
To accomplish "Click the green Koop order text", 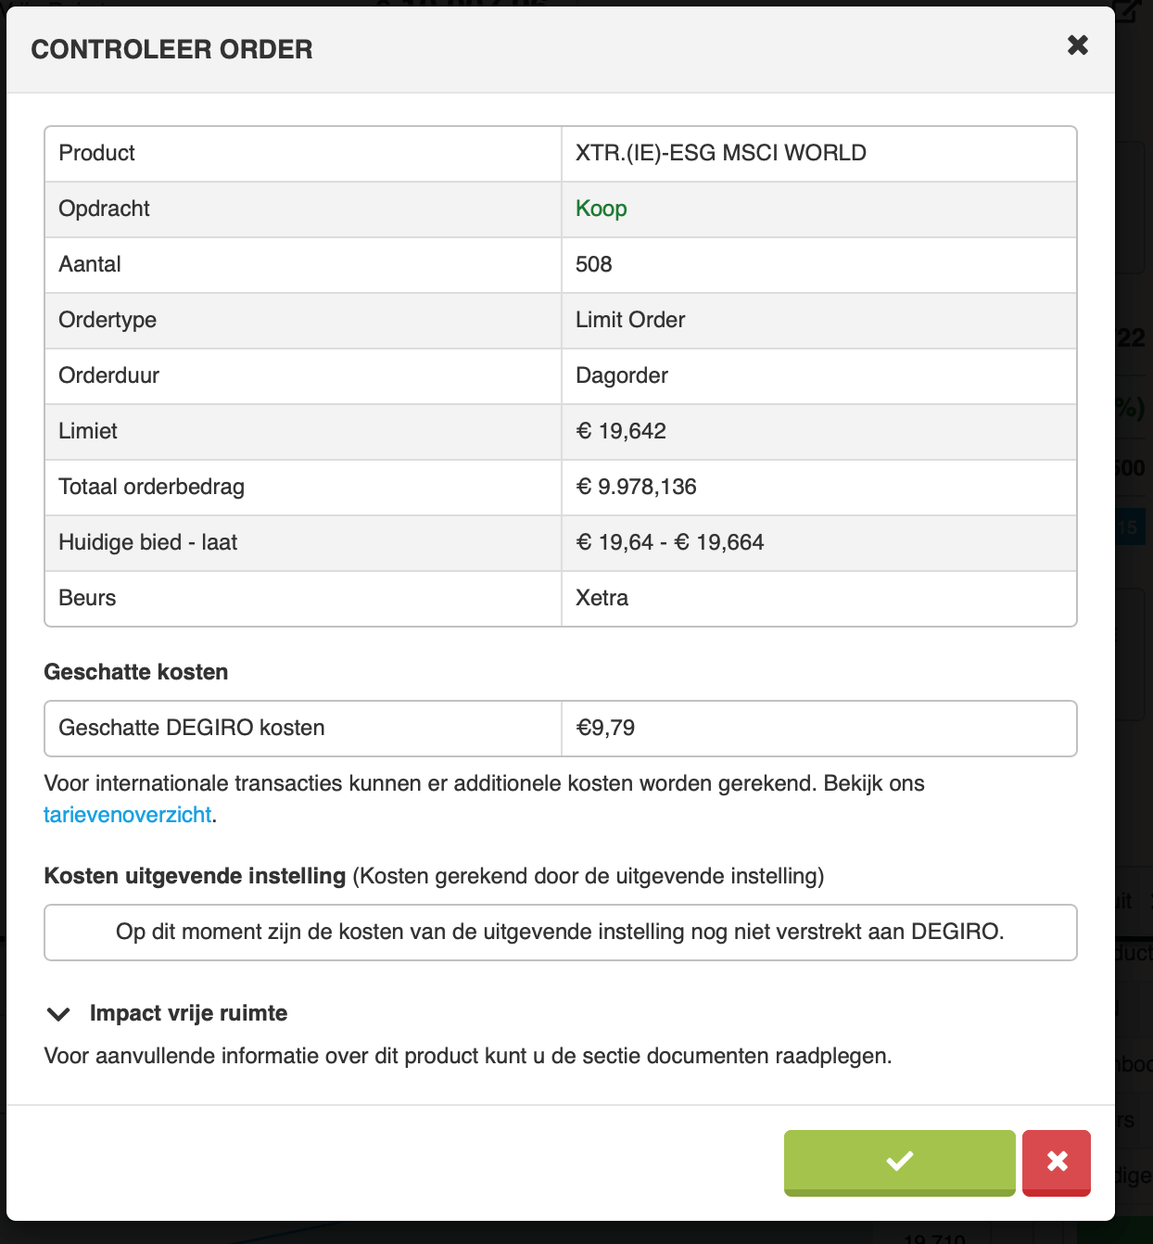I will (x=601, y=209).
